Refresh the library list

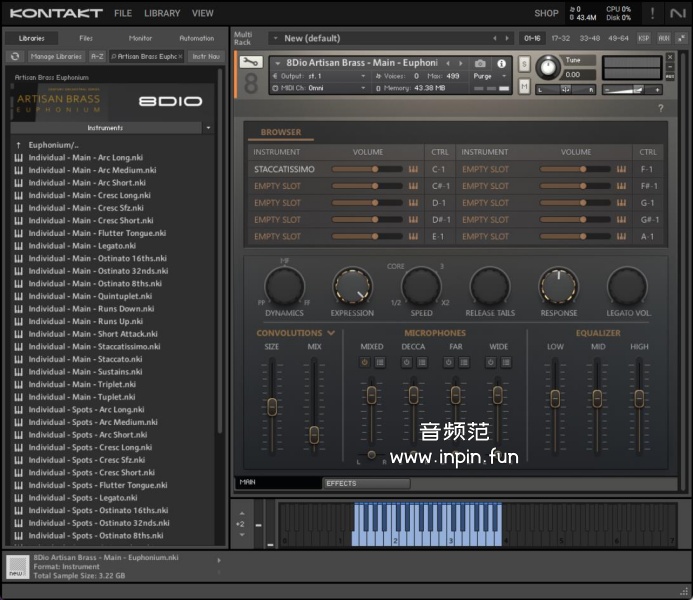tap(15, 57)
